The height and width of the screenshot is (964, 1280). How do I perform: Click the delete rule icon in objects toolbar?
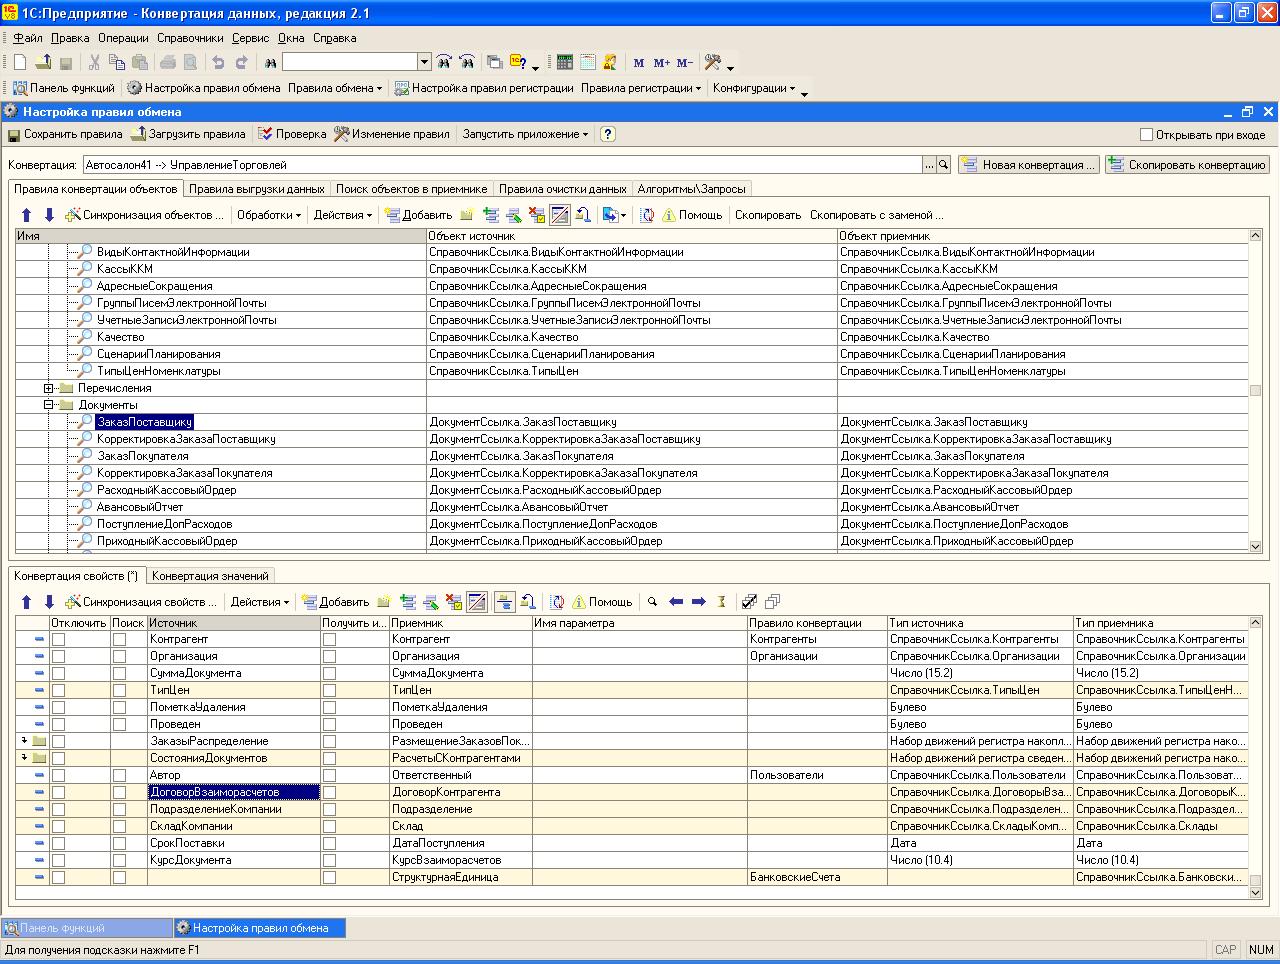(x=537, y=215)
